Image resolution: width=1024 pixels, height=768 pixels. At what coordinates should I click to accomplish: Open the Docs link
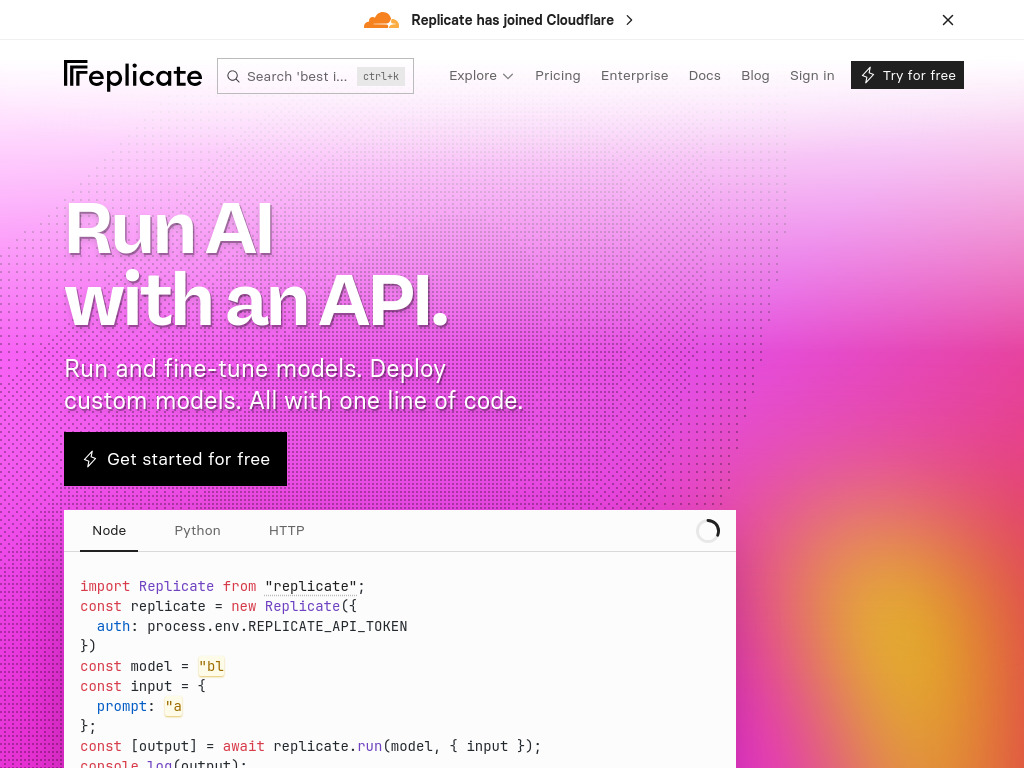click(x=705, y=76)
